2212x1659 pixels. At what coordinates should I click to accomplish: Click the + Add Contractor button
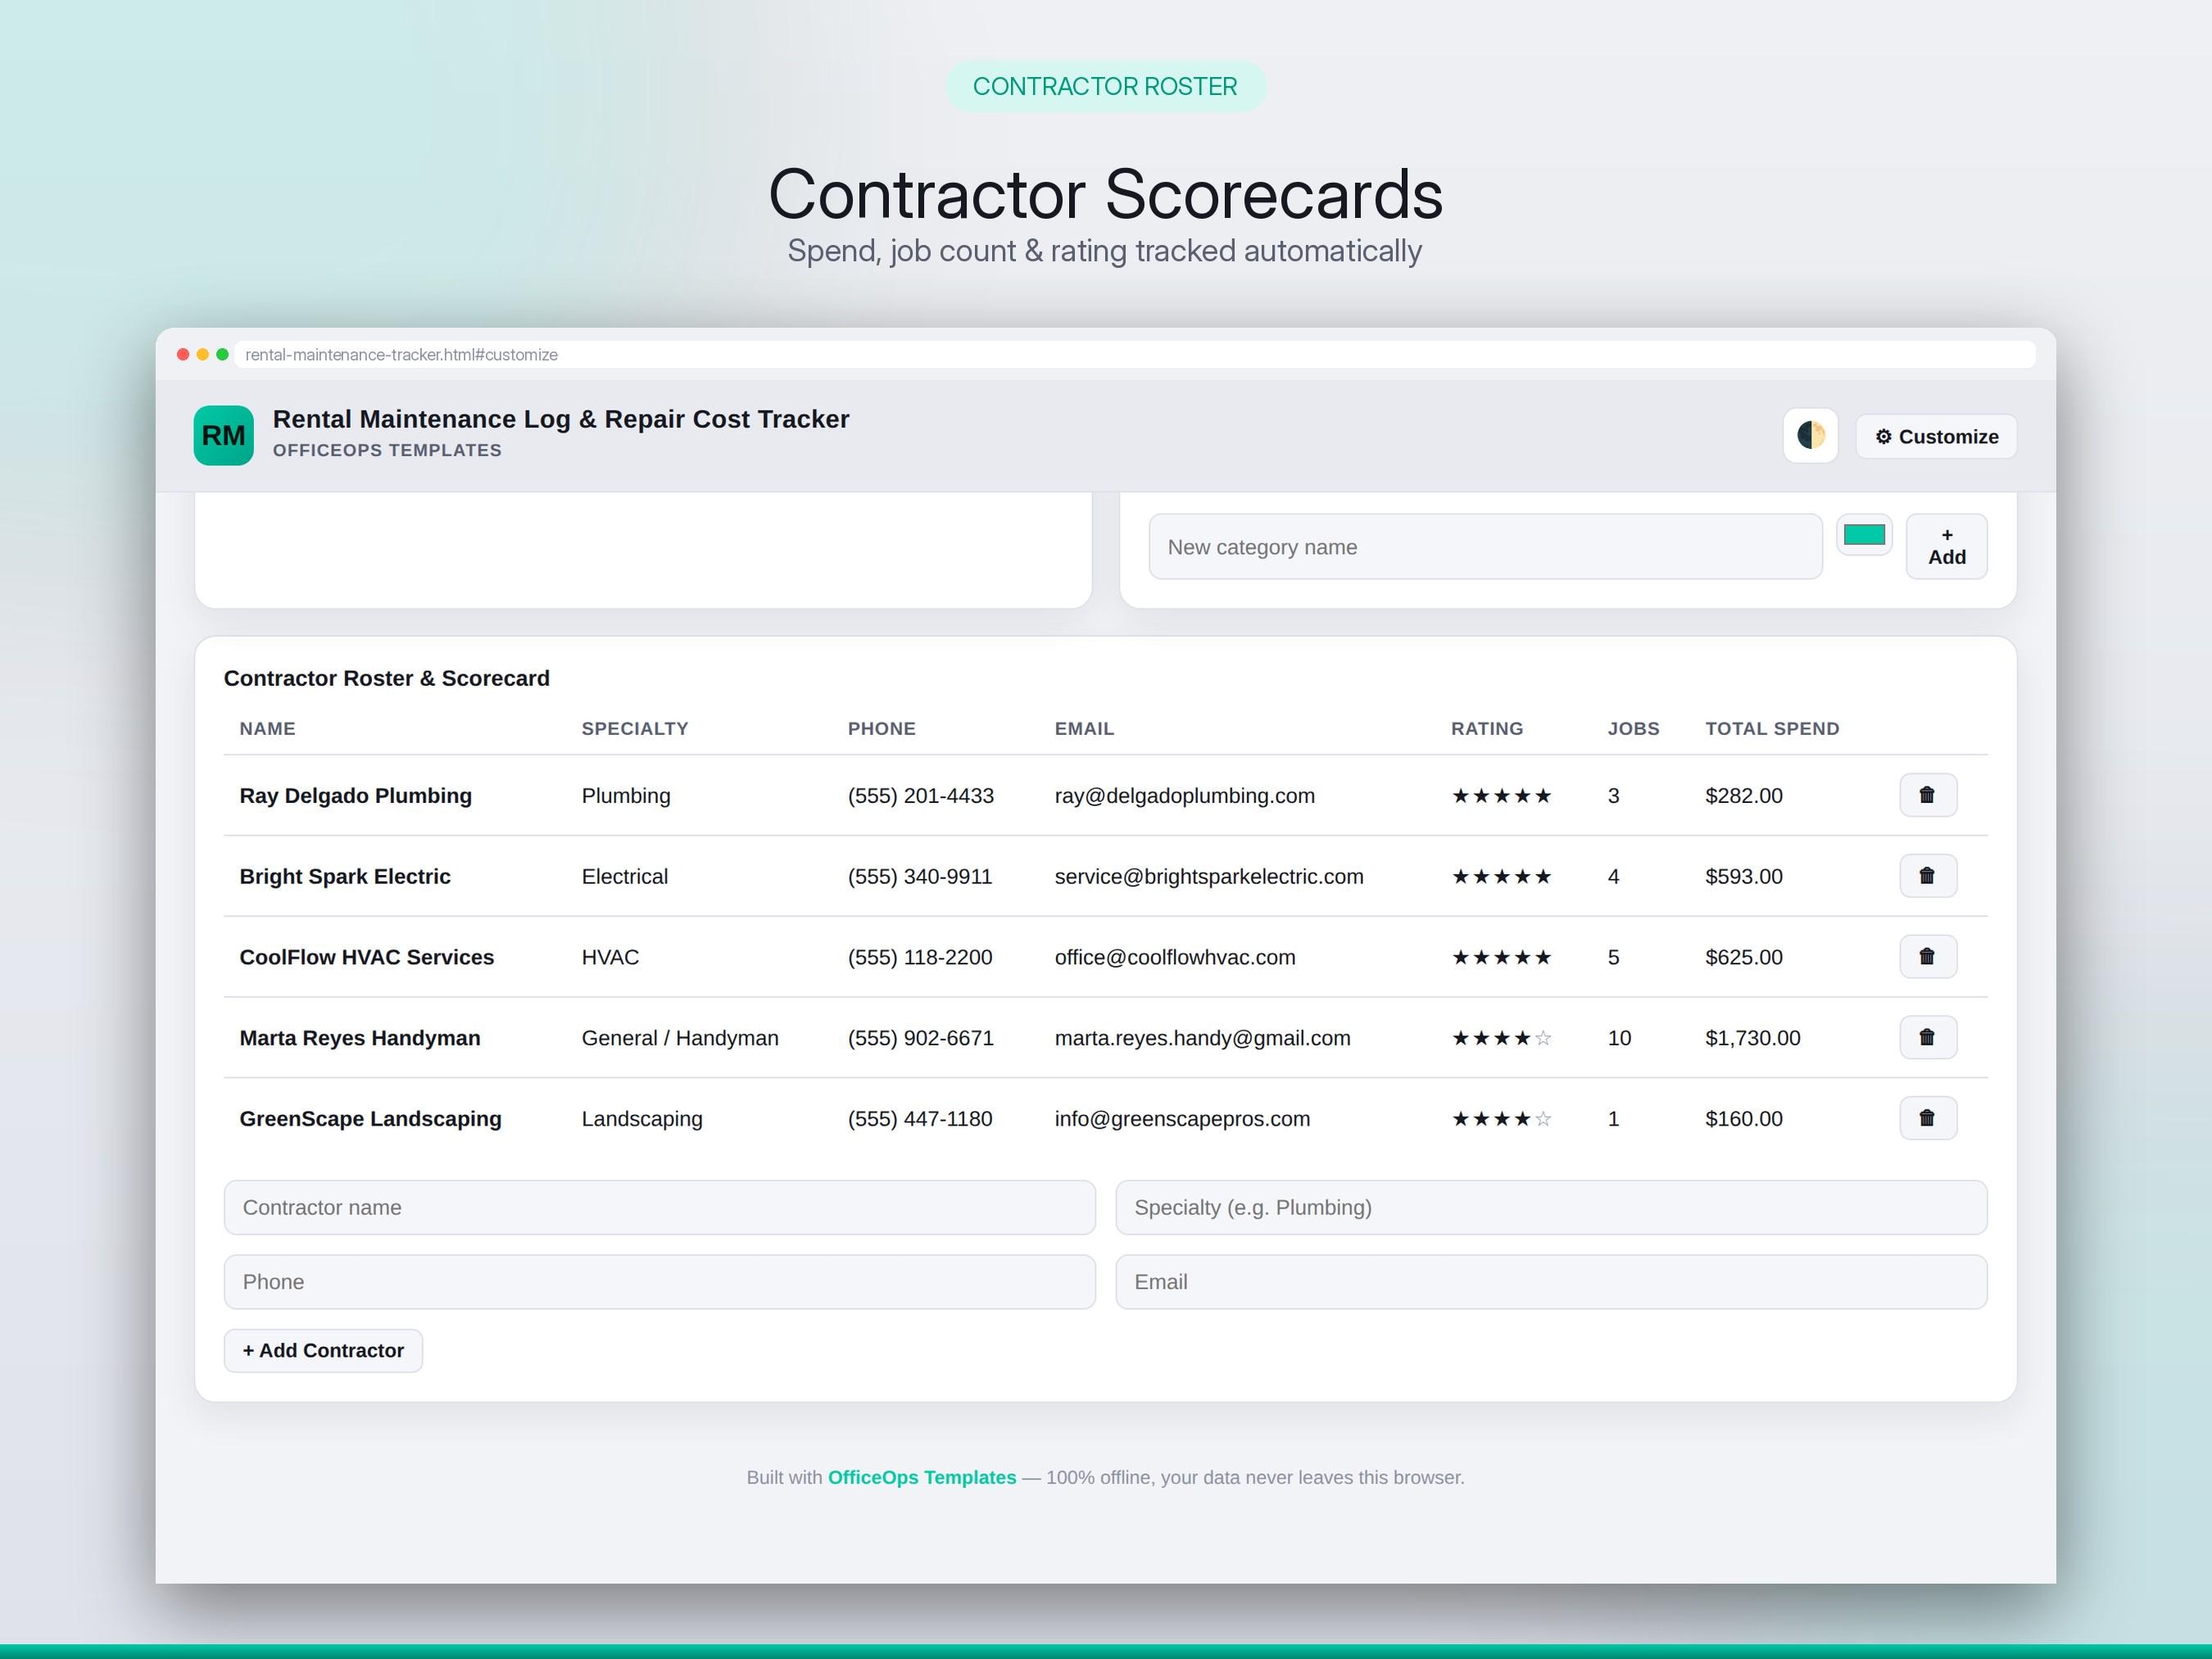pos(323,1350)
